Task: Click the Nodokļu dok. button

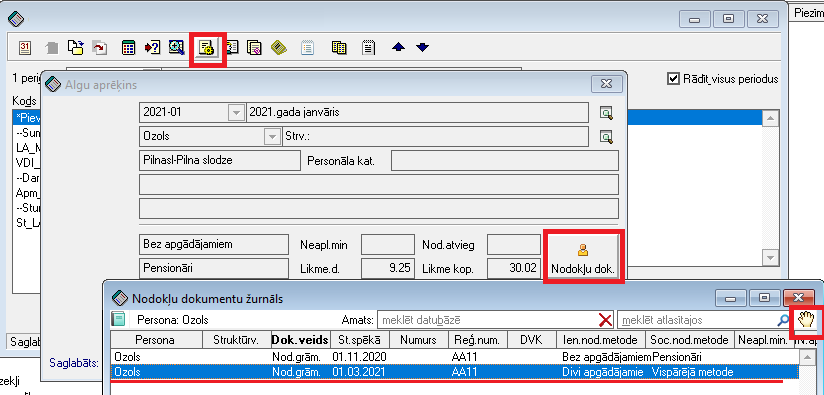Action: (x=583, y=257)
